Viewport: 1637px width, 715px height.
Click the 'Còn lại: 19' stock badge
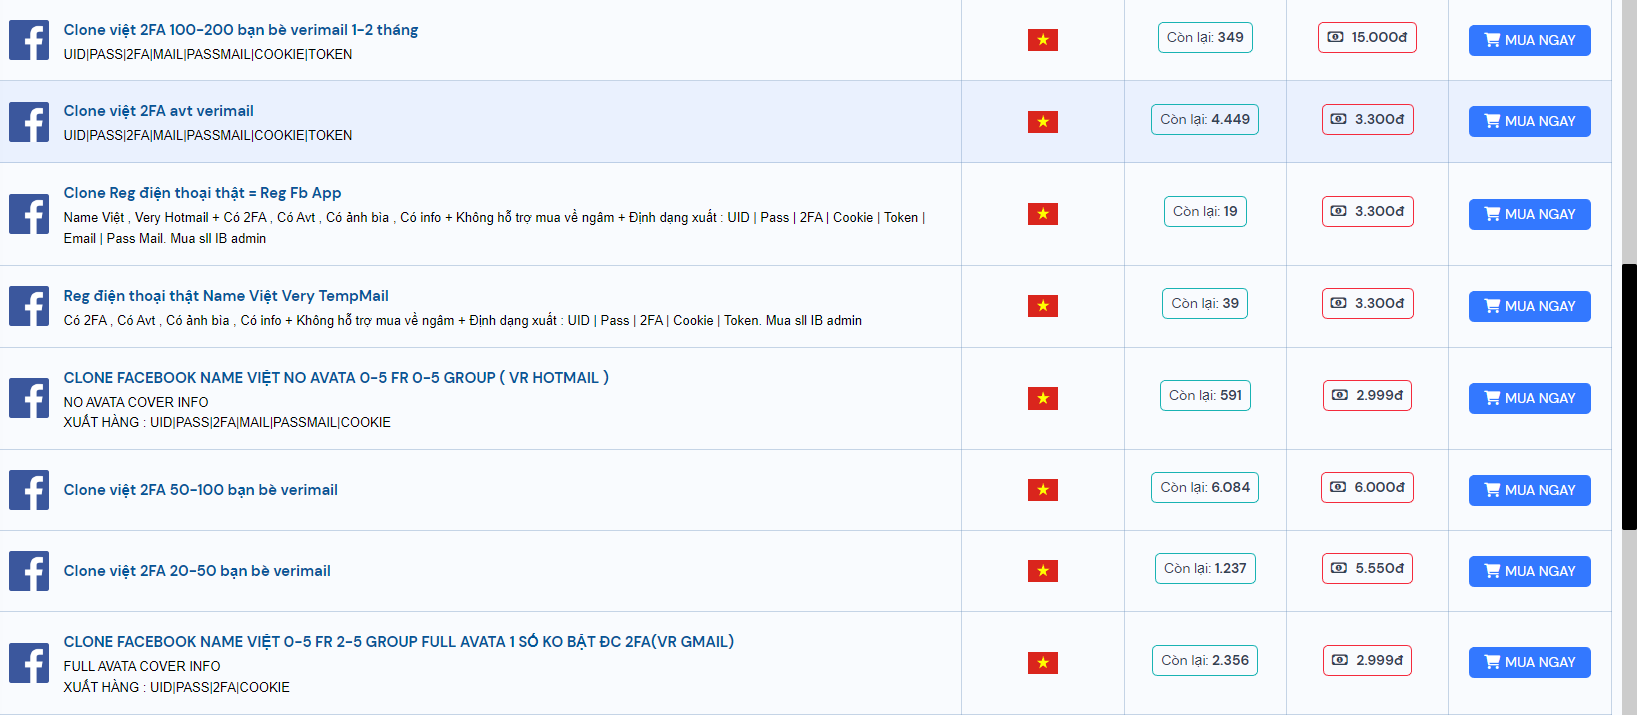[x=1205, y=211]
